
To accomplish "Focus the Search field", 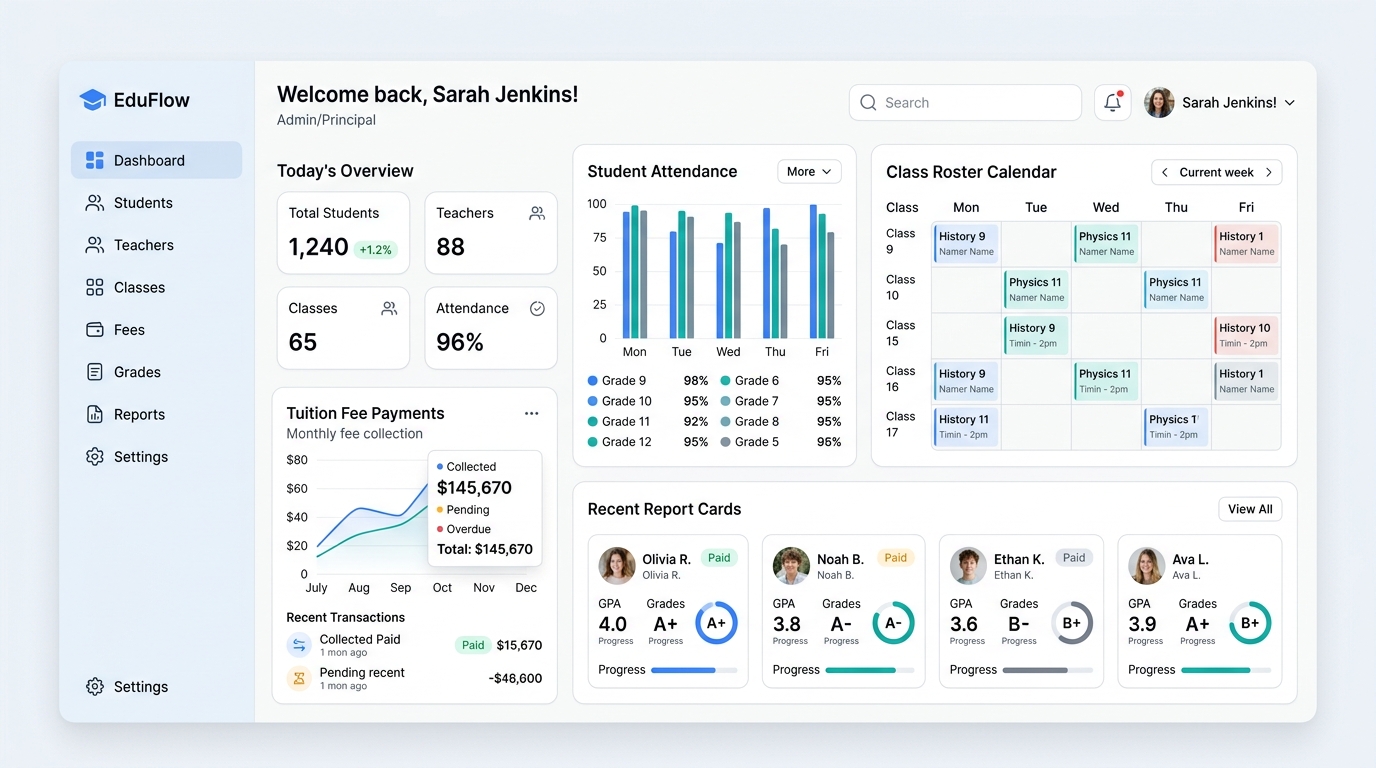I will [965, 102].
